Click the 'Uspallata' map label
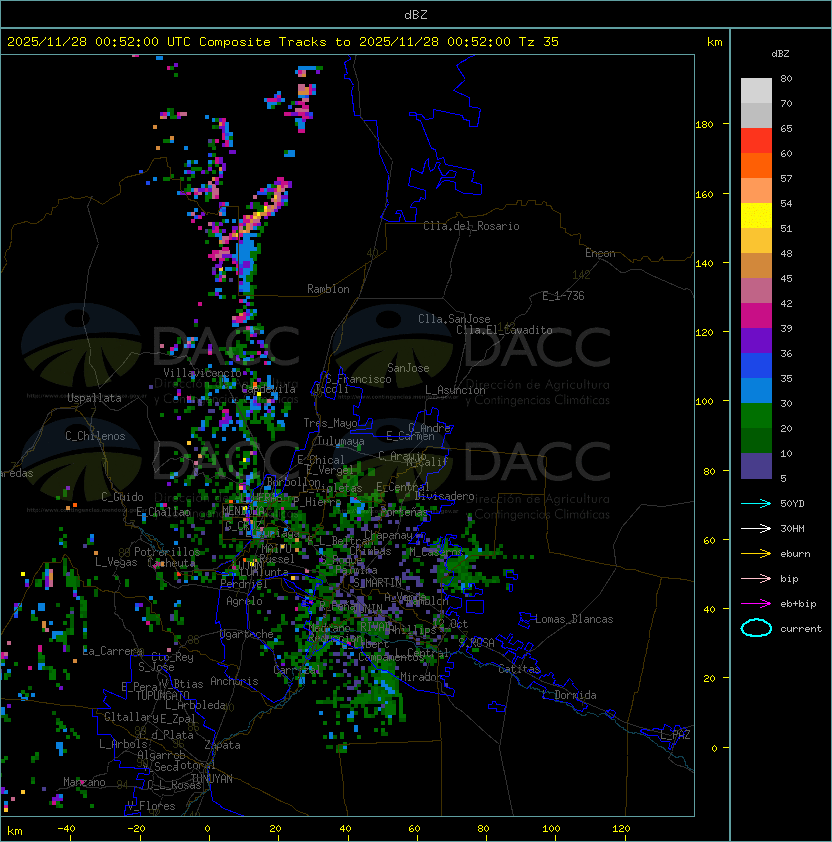Image resolution: width=832 pixels, height=842 pixels. [94, 398]
